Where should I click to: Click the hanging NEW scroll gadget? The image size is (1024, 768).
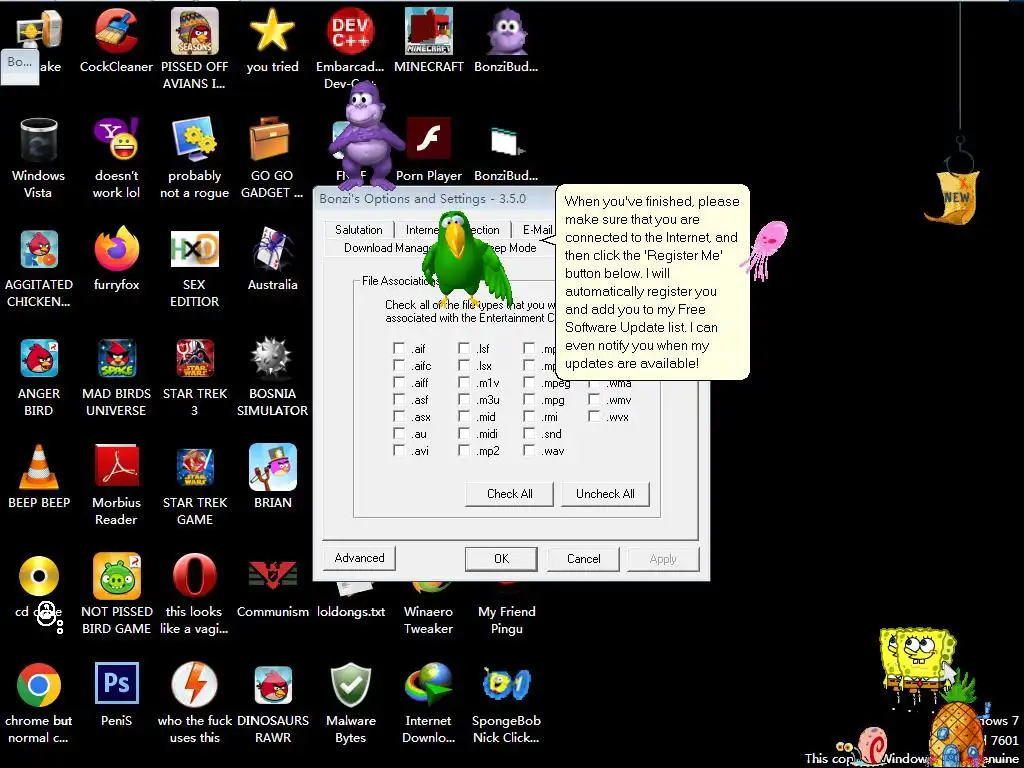click(952, 195)
